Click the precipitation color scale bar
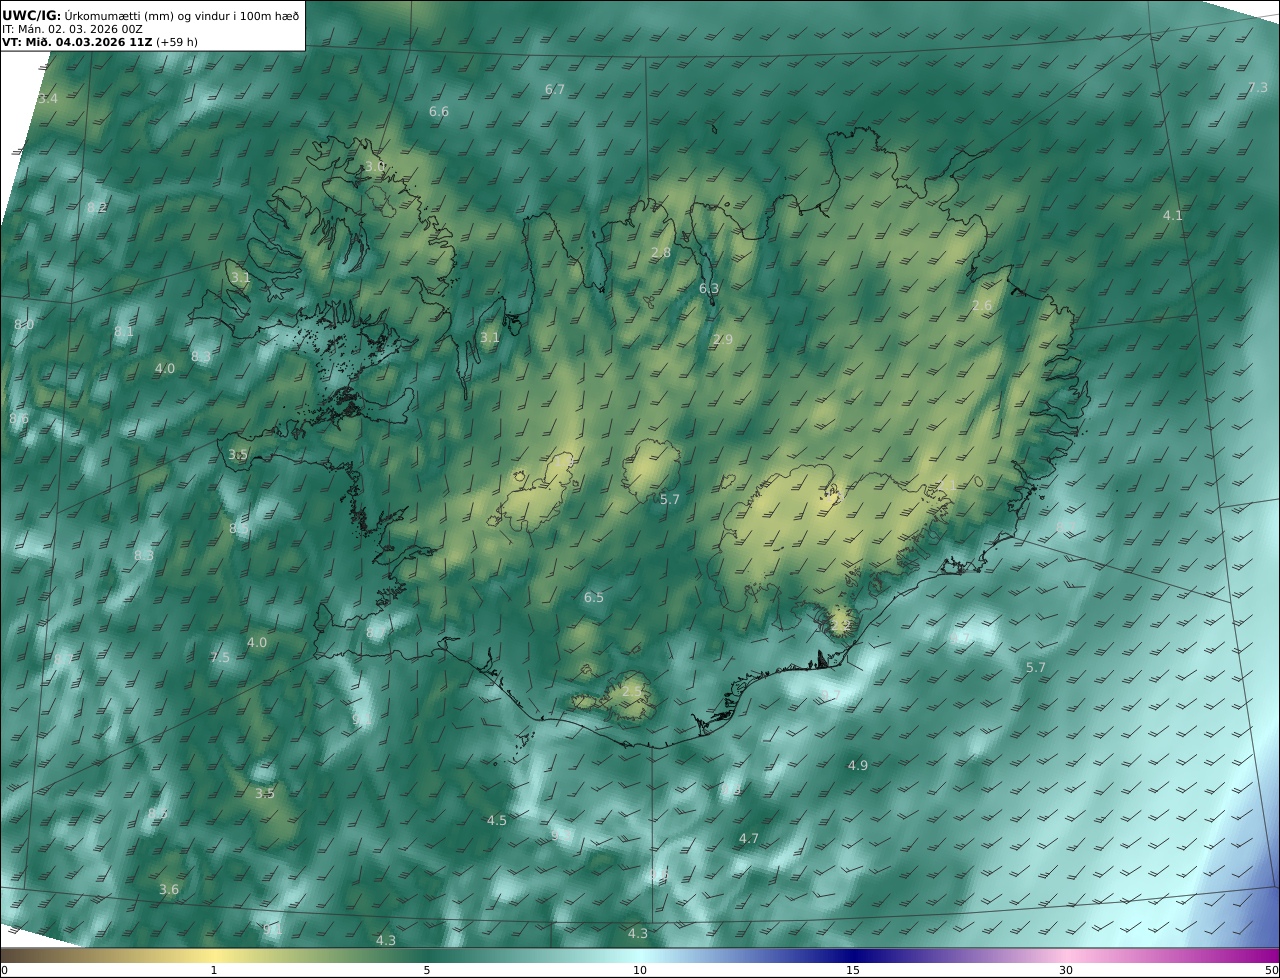1280x978 pixels. [640, 956]
